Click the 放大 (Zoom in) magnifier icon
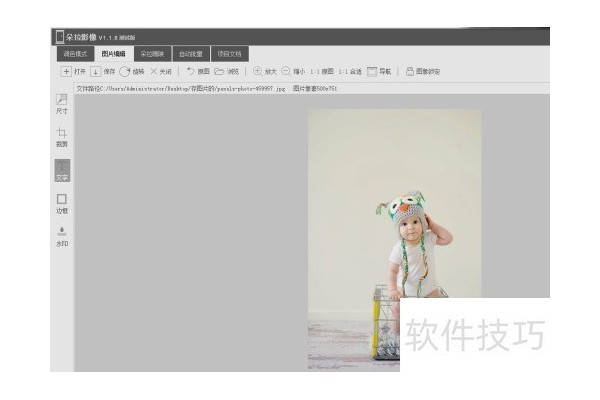Screen dimensions: 600x400 click(x=258, y=71)
